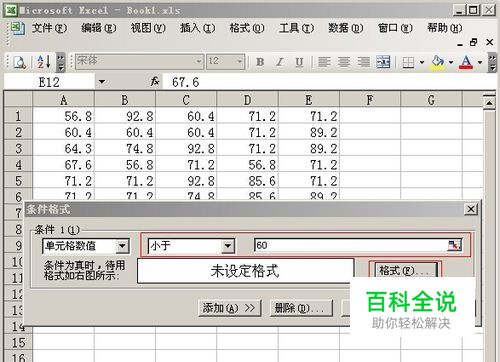Select row 15 header
The width and height of the screenshot is (500, 362).
[x=18, y=343]
